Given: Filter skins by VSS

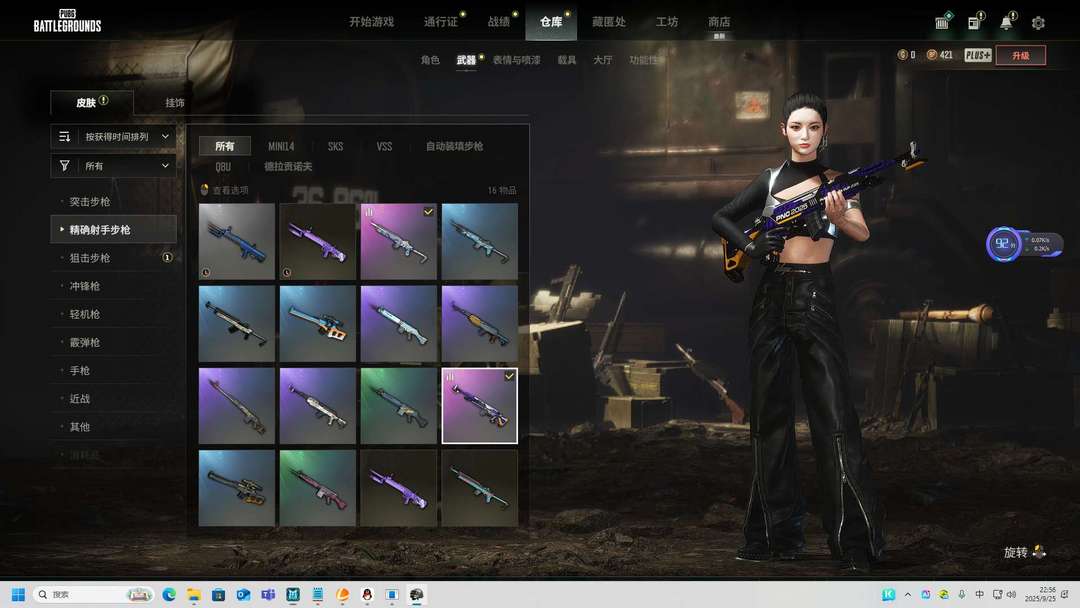Looking at the screenshot, I should 384,146.
